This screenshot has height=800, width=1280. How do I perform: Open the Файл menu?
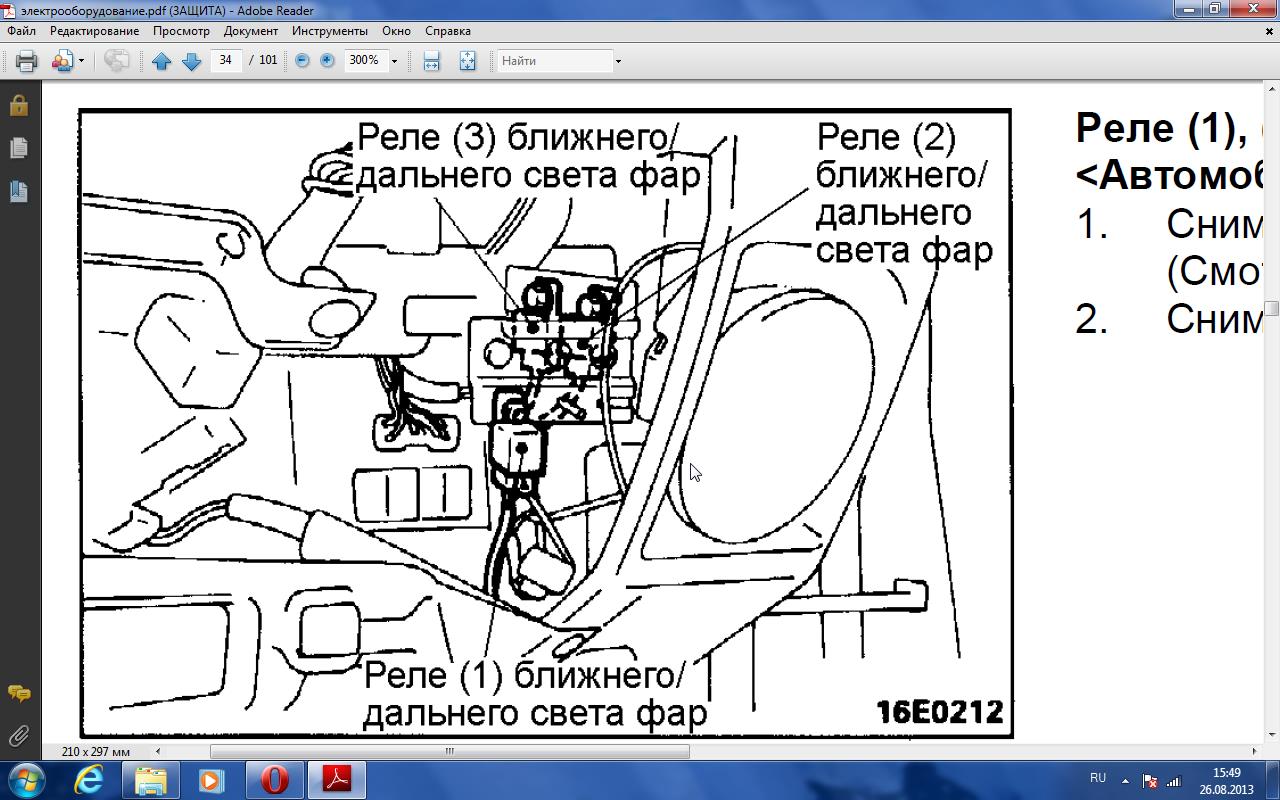click(21, 31)
